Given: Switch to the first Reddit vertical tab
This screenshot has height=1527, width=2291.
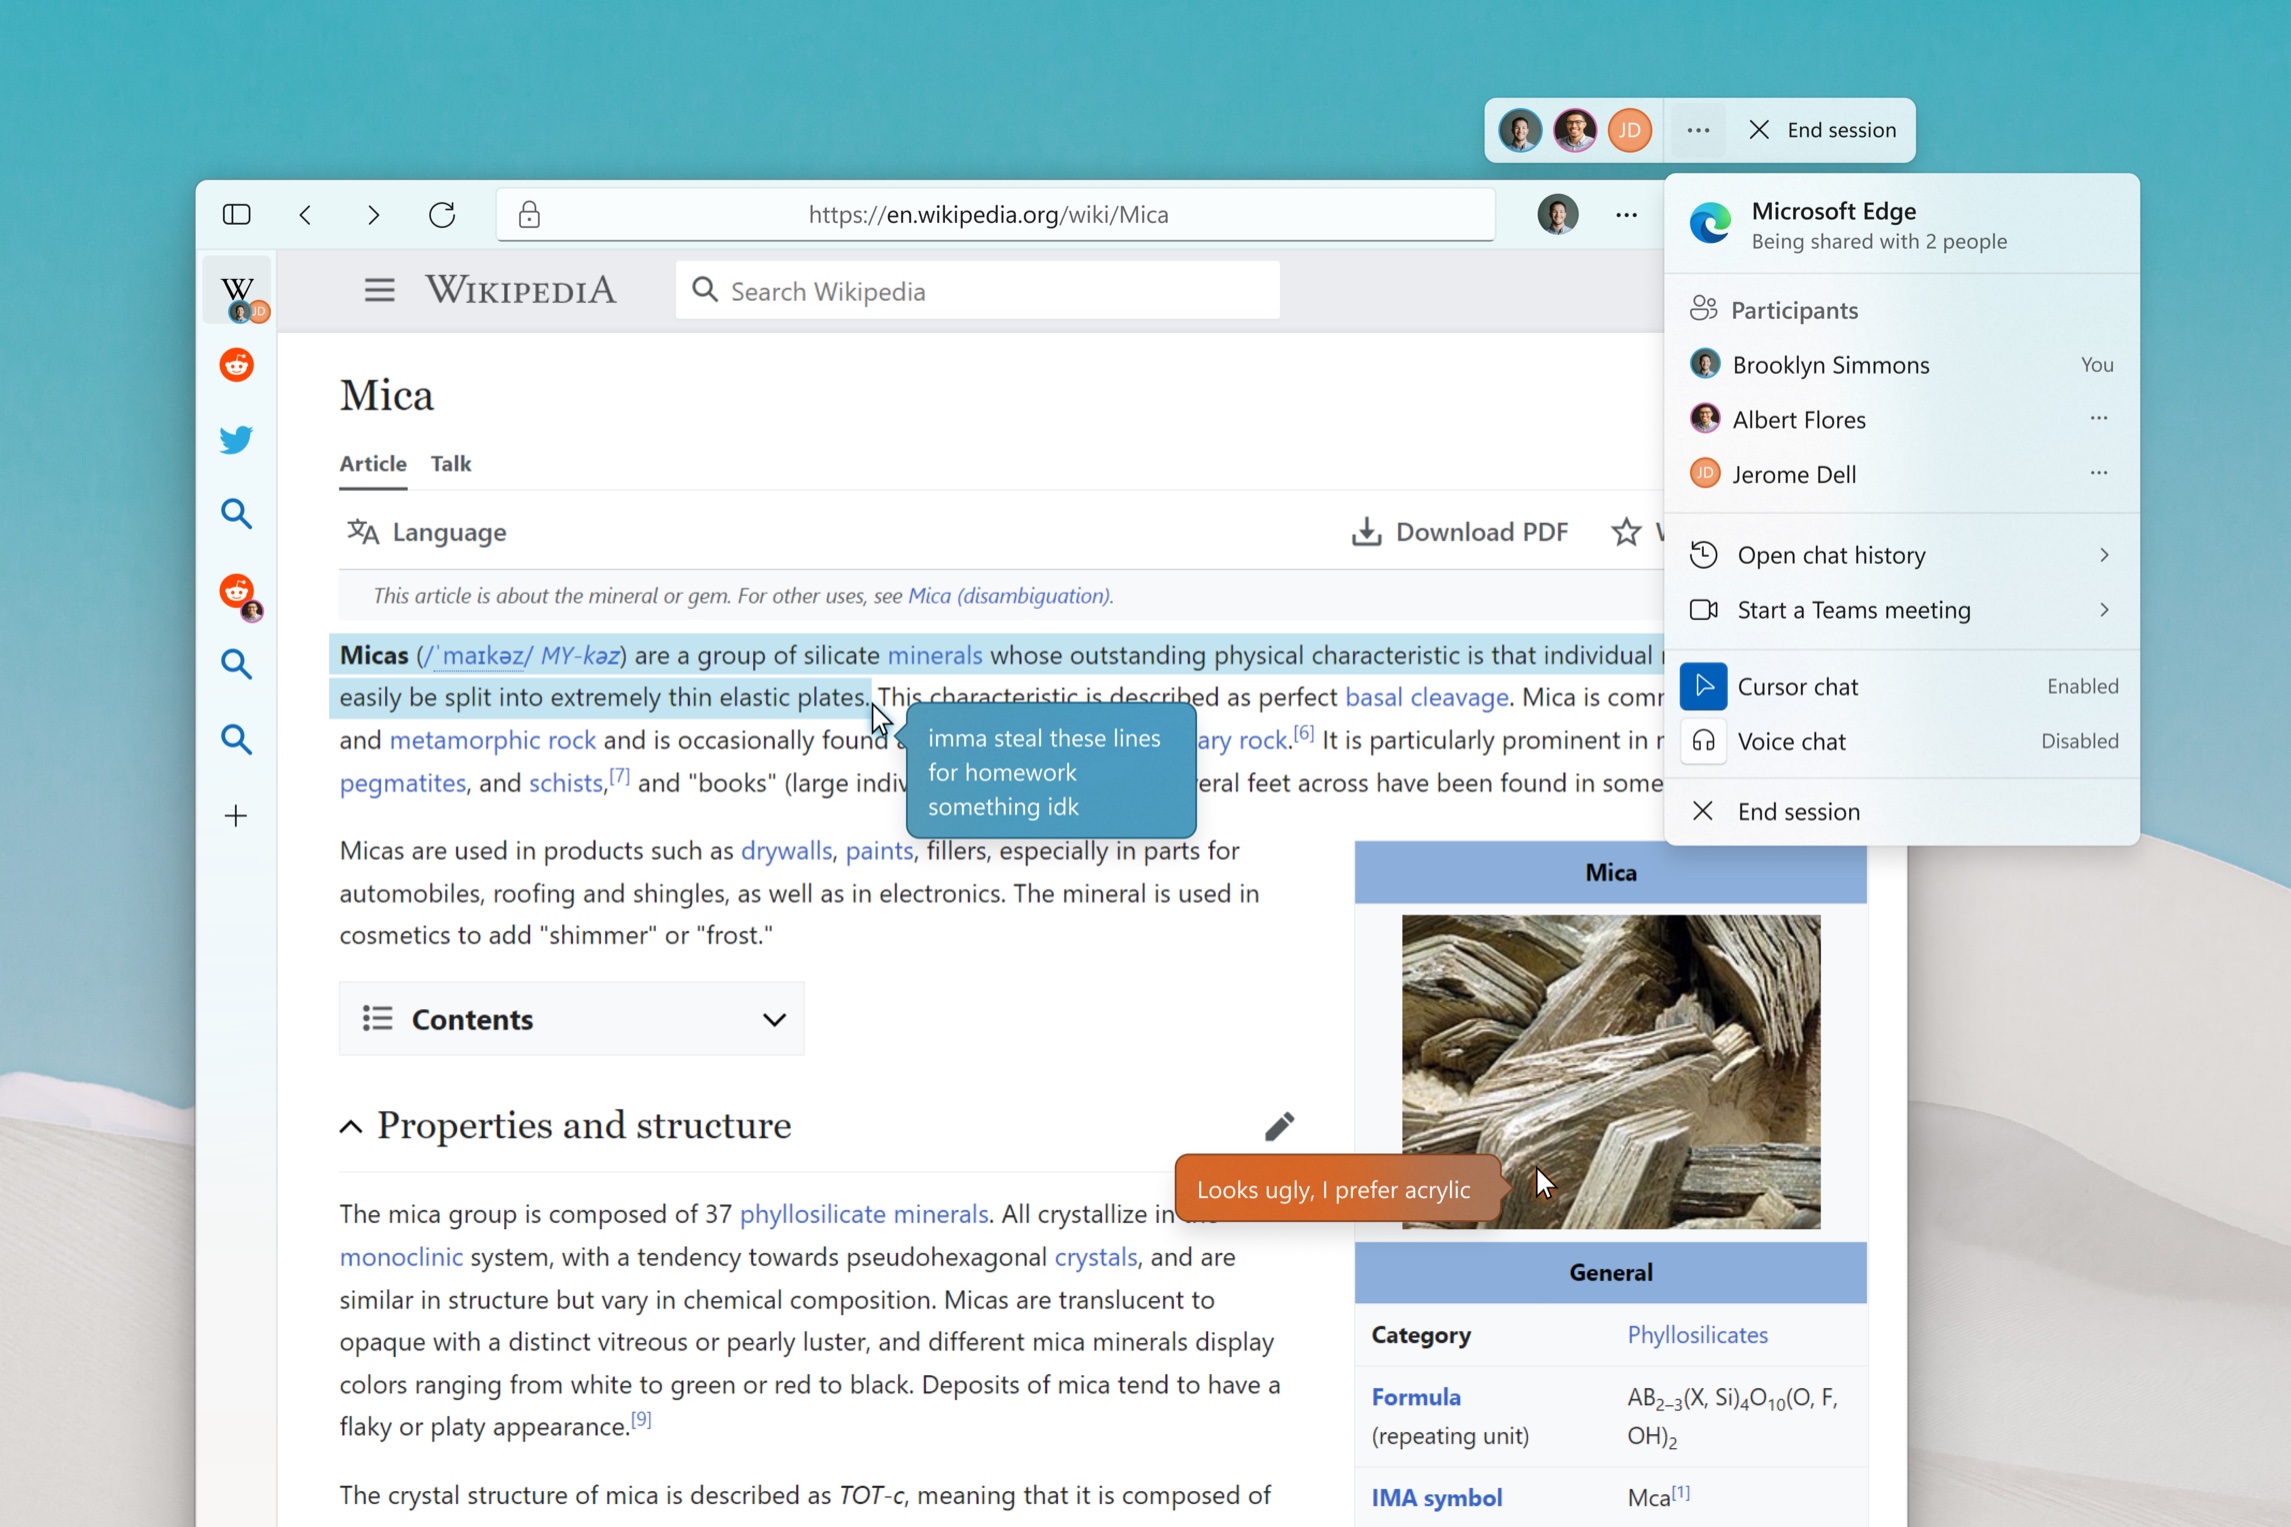Looking at the screenshot, I should tap(237, 365).
